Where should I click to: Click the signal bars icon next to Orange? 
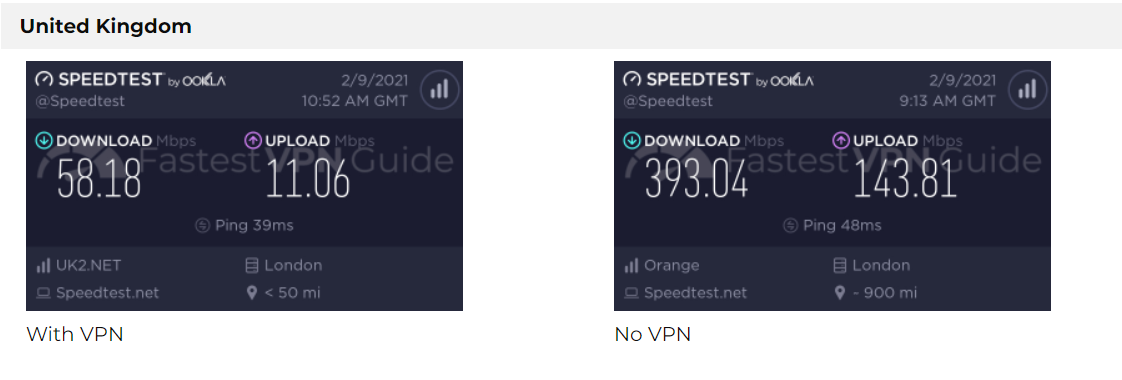(x=631, y=266)
